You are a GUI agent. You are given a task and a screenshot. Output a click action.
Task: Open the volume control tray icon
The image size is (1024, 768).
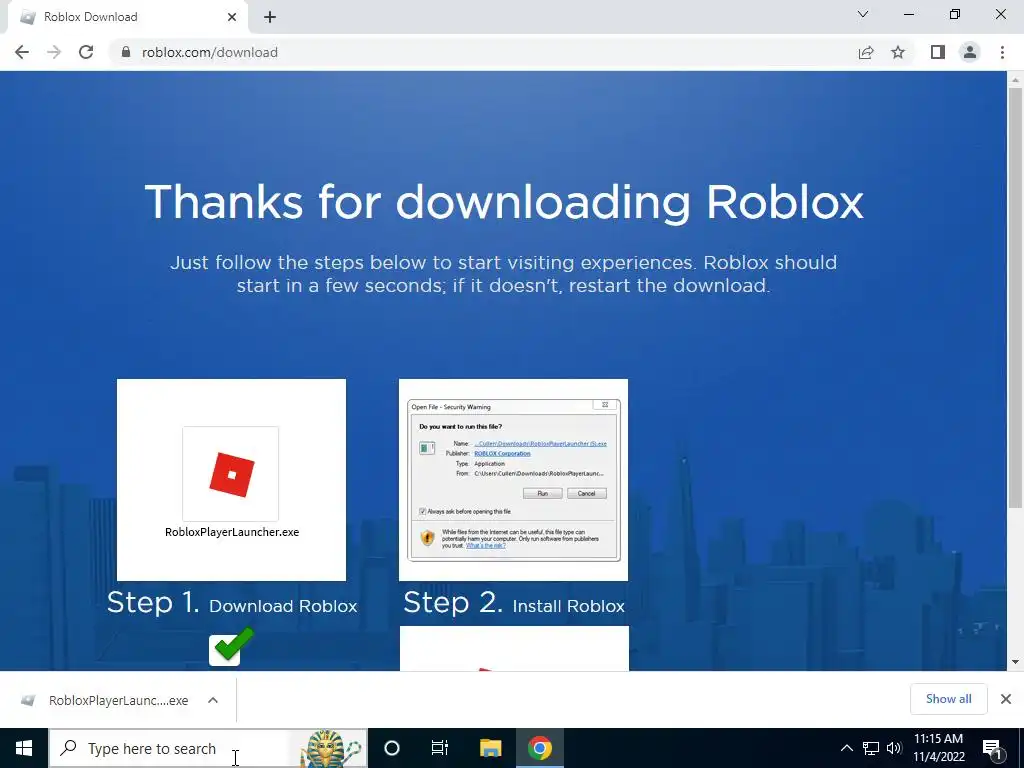(894, 748)
